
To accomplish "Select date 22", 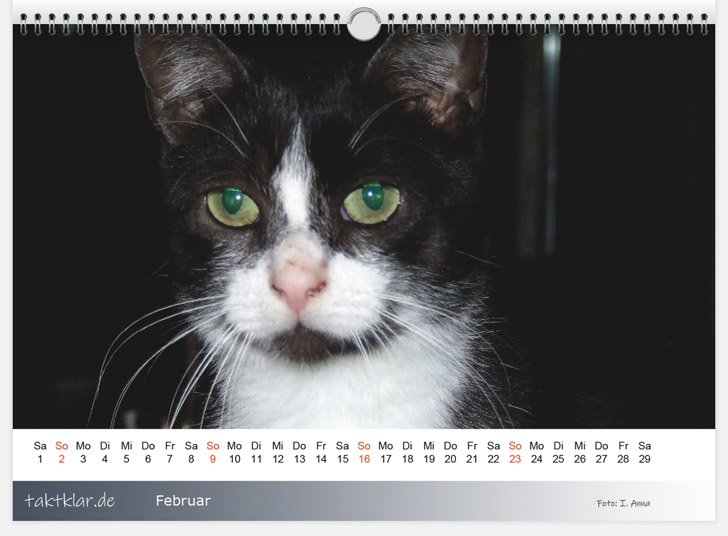I will [494, 459].
